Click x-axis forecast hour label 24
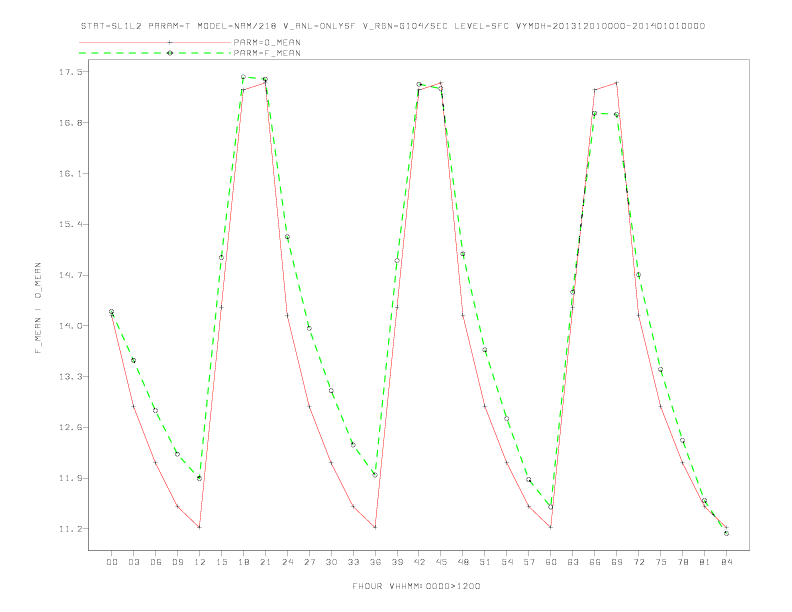 [287, 562]
